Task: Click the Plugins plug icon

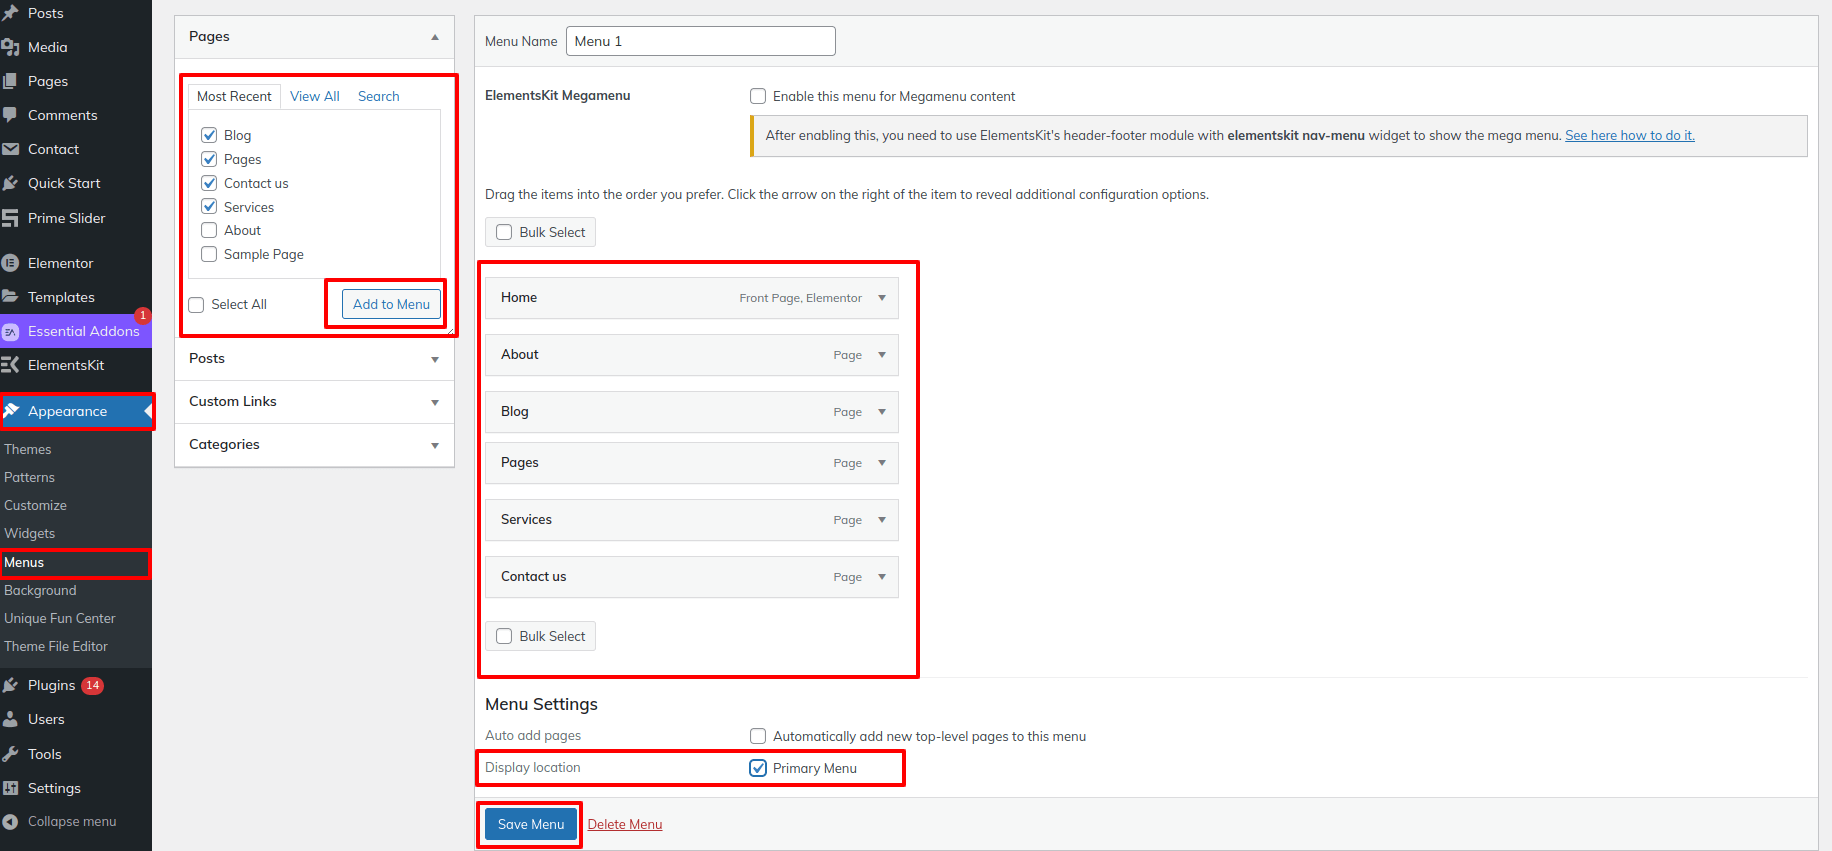Action: click(11, 685)
